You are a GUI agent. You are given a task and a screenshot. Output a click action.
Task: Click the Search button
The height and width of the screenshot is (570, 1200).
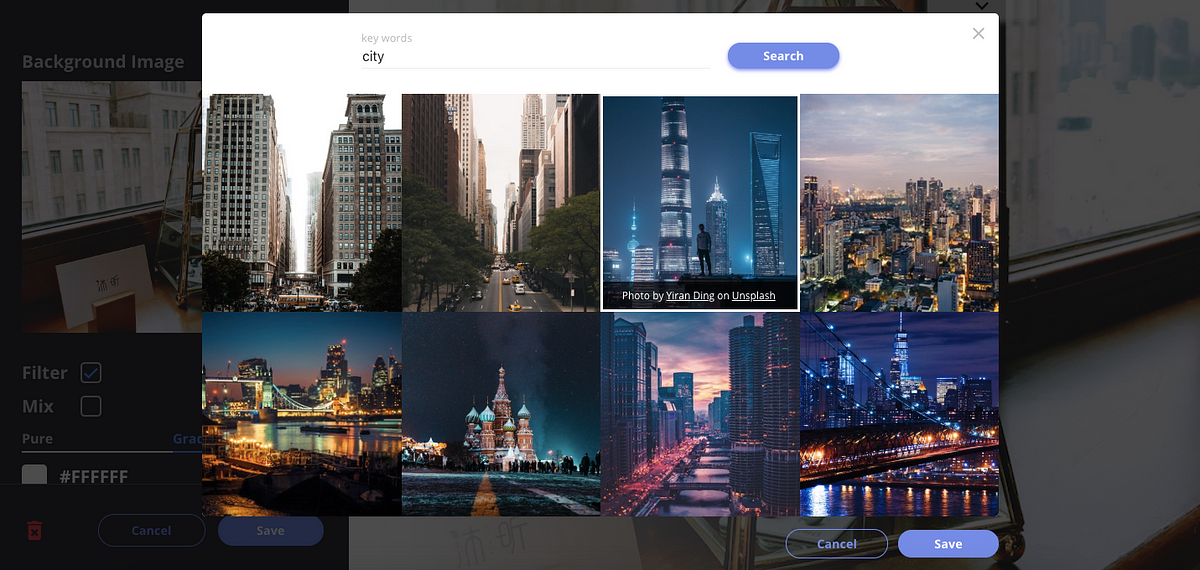tap(783, 56)
